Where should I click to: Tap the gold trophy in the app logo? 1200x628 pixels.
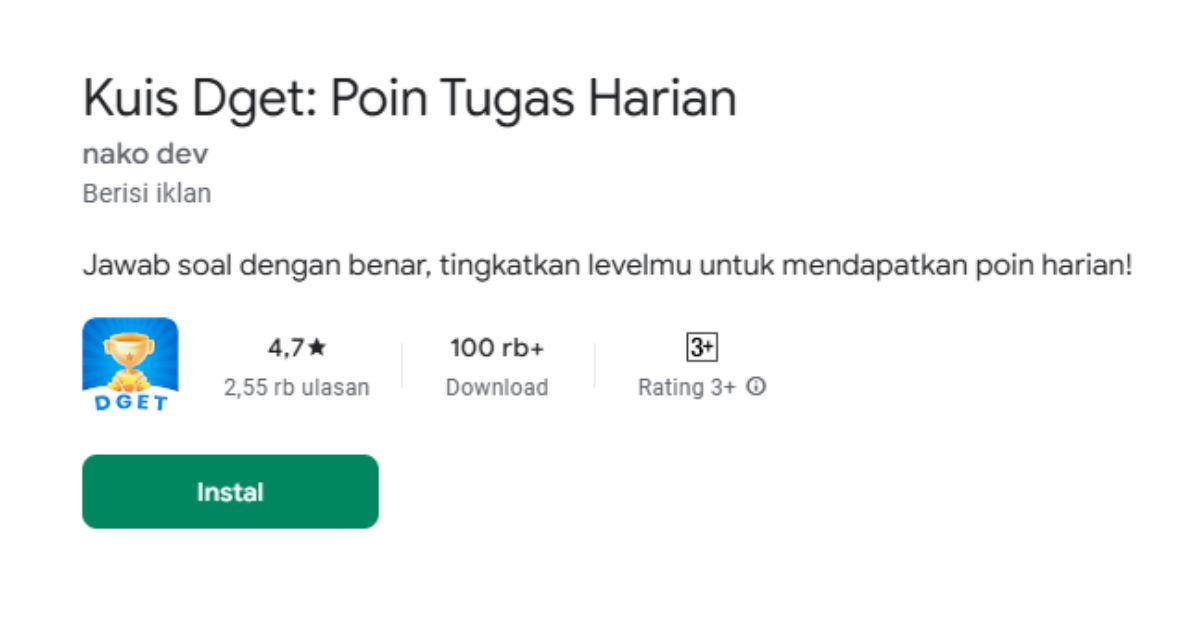tap(130, 355)
